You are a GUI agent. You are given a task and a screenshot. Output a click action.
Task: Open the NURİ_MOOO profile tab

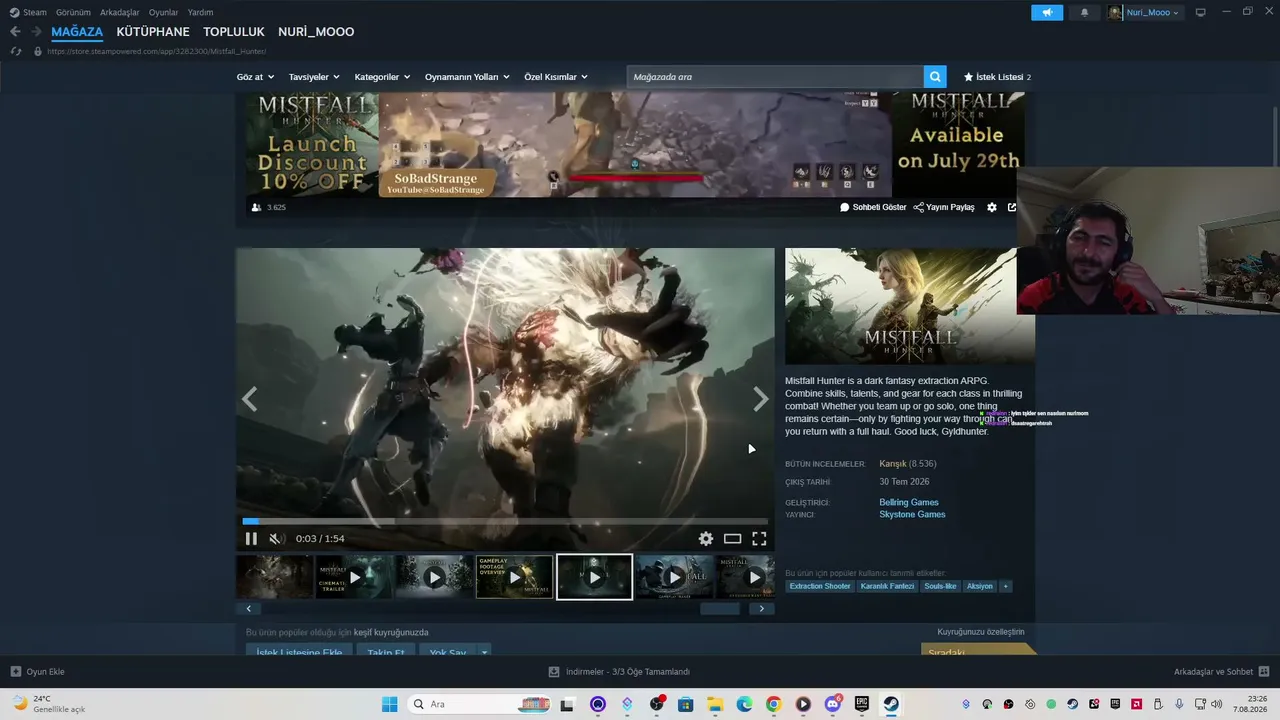pyautogui.click(x=316, y=32)
